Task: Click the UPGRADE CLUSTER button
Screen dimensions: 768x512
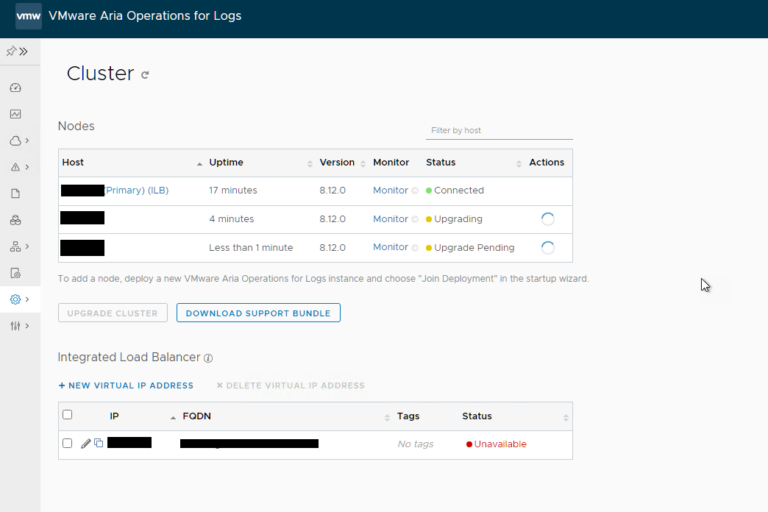Action: [x=113, y=313]
